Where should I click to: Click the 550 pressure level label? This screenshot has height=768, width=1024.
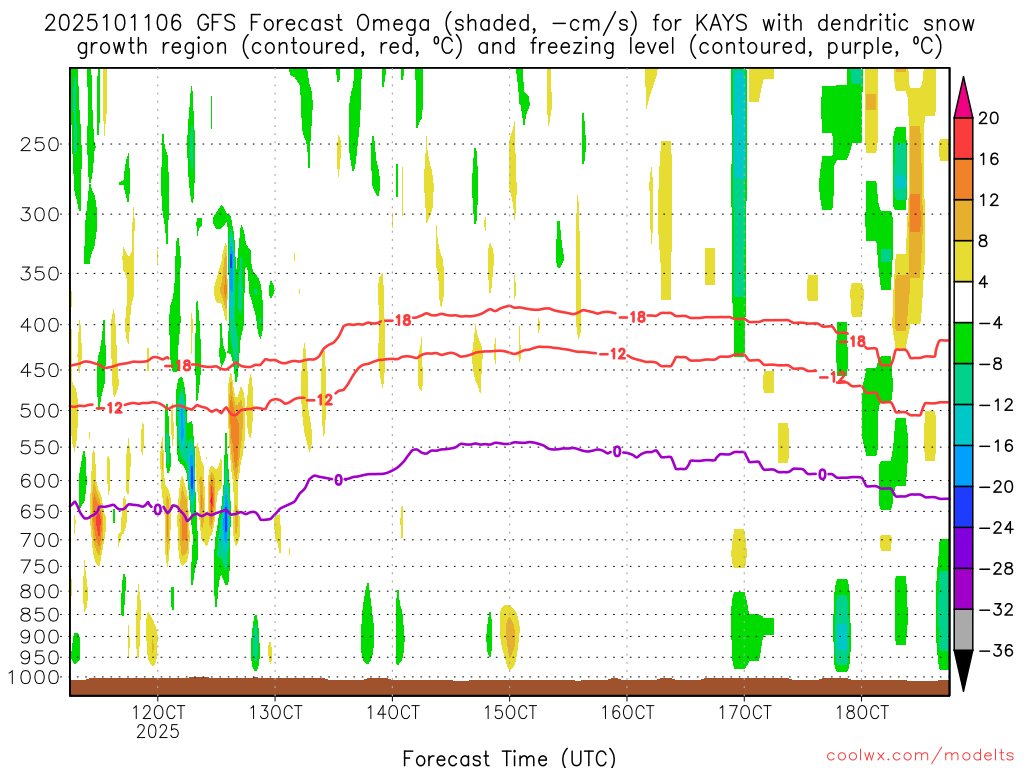click(x=40, y=447)
